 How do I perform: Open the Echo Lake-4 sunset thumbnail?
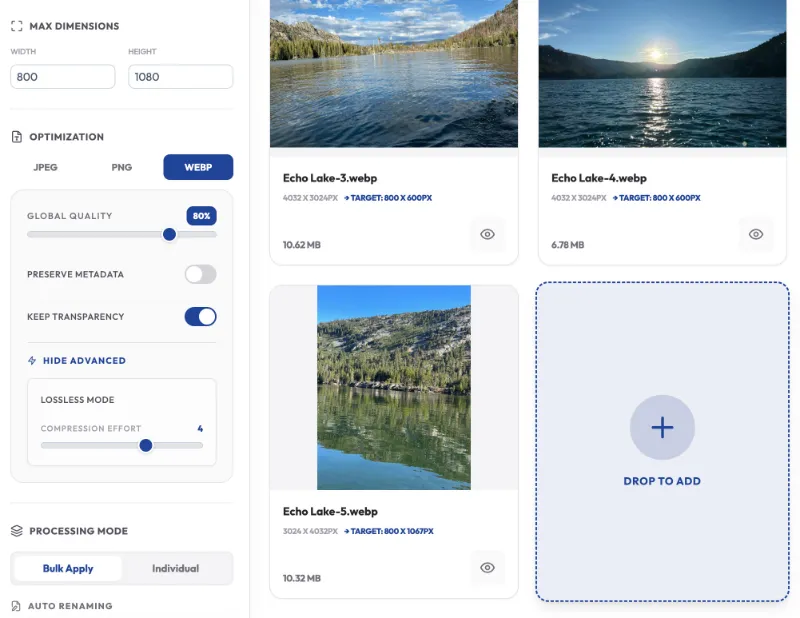tap(662, 73)
